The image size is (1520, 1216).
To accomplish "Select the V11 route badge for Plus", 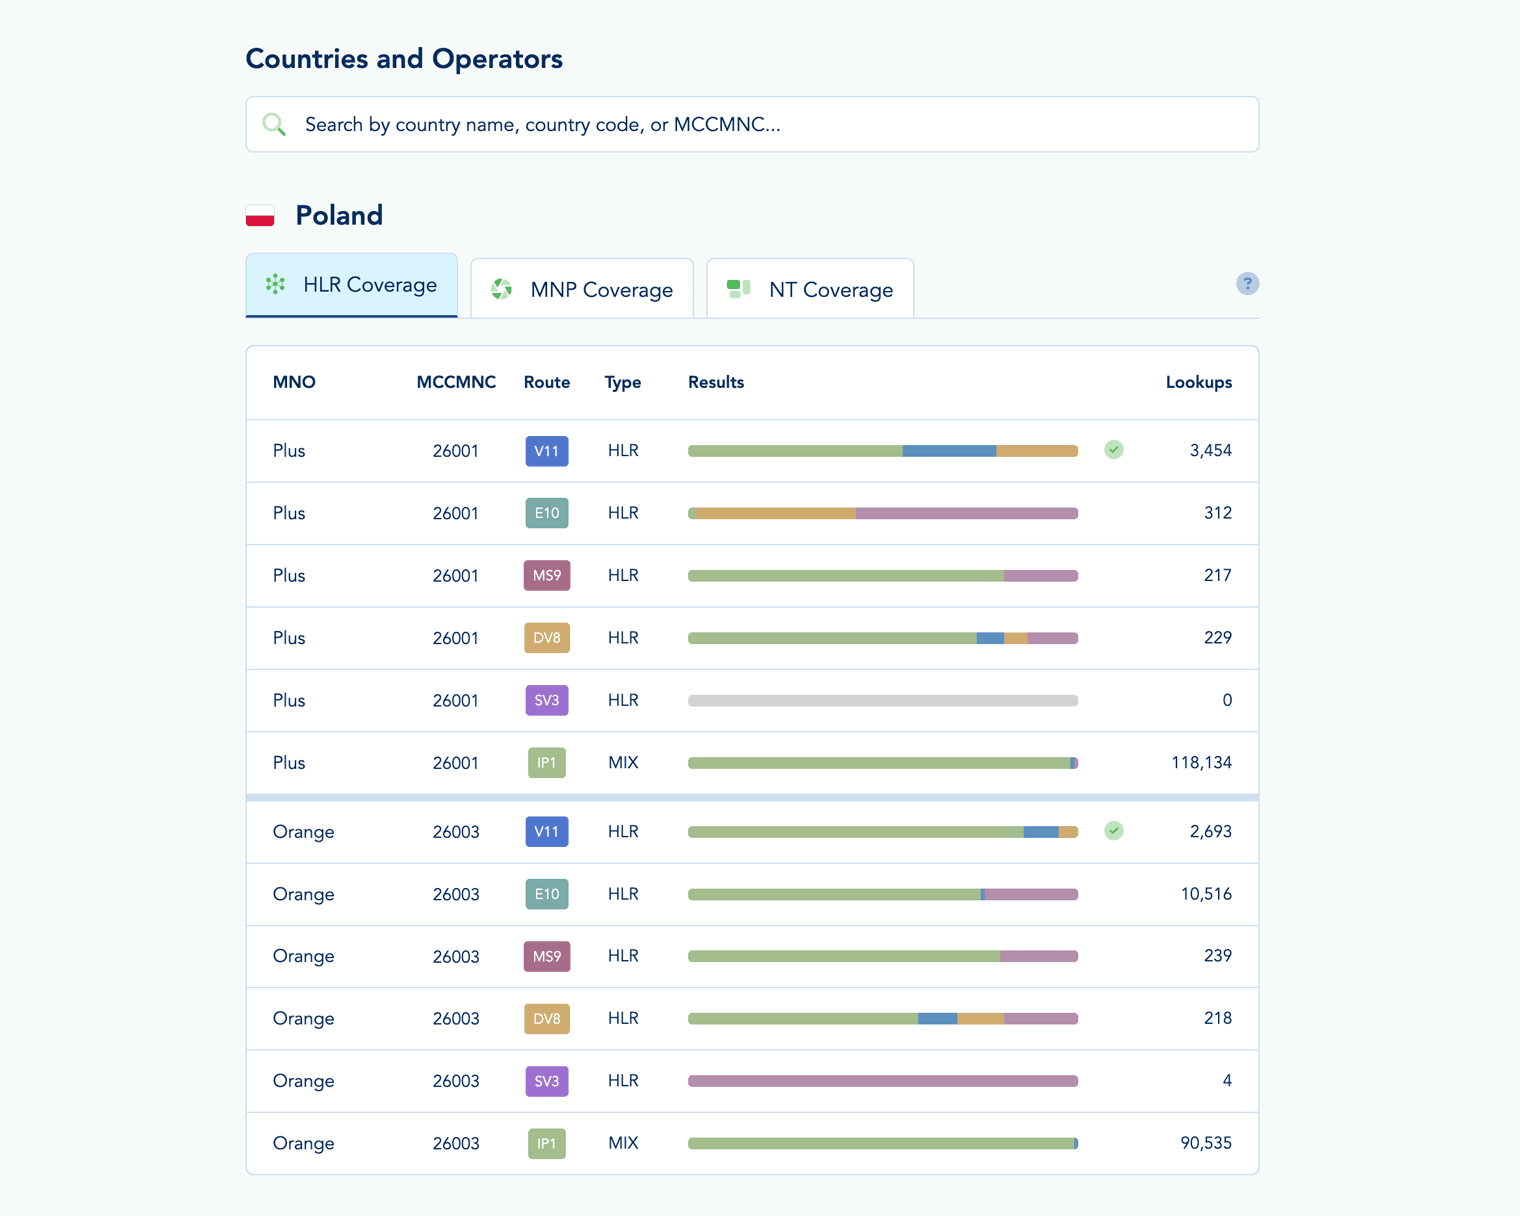I will point(546,451).
